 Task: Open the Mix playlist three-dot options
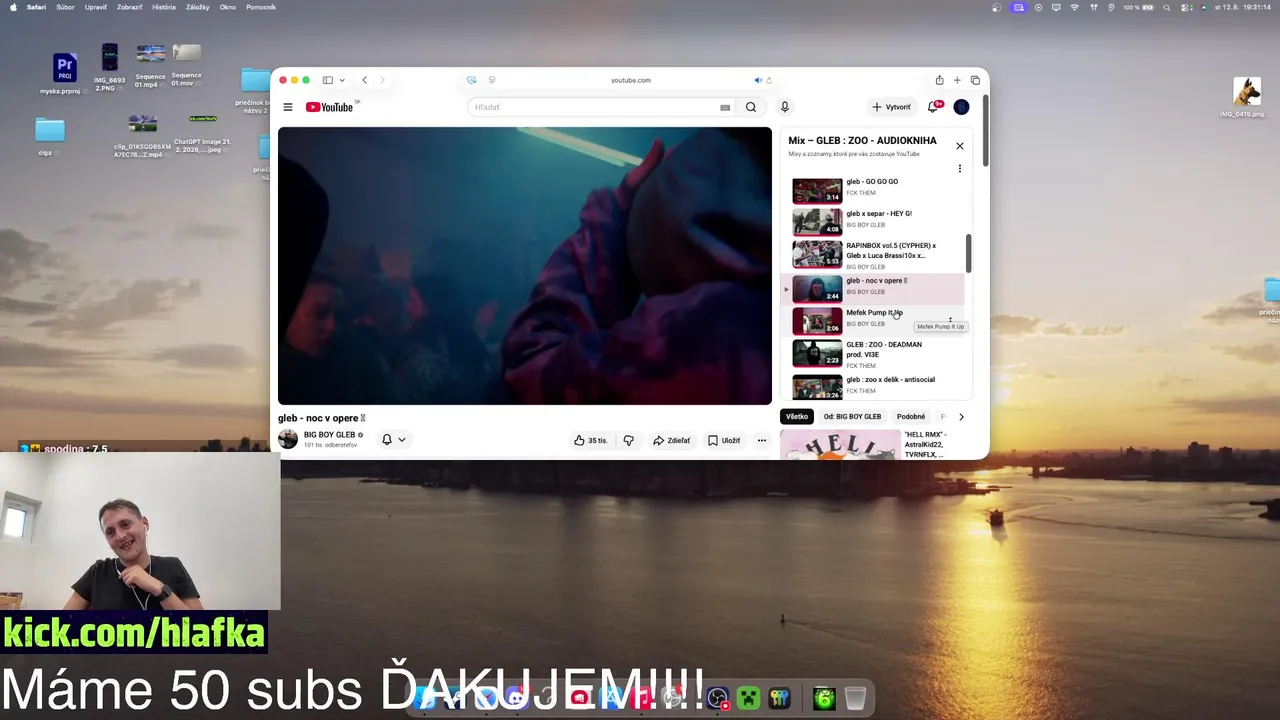[x=960, y=169]
